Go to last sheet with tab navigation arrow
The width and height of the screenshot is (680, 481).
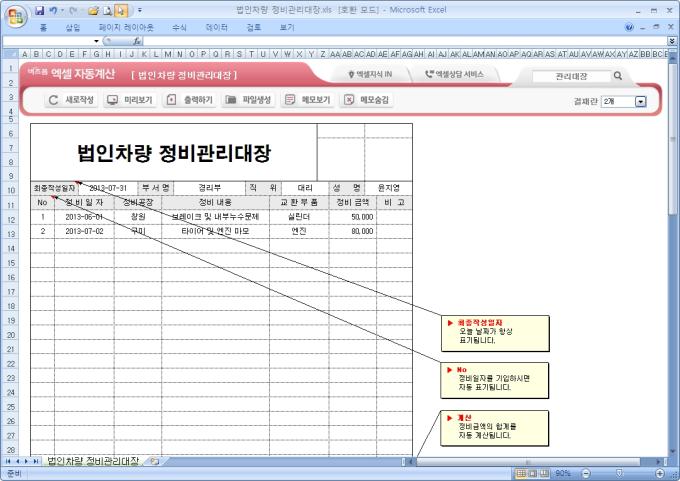[35, 461]
